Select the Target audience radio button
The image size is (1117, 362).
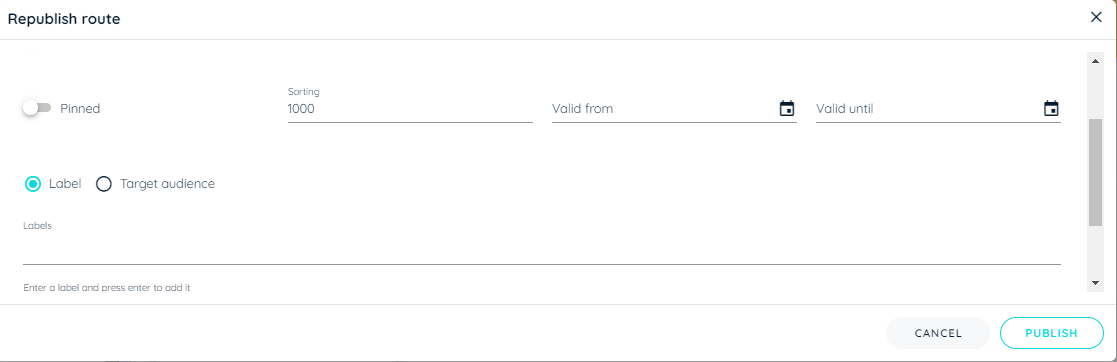(104, 184)
